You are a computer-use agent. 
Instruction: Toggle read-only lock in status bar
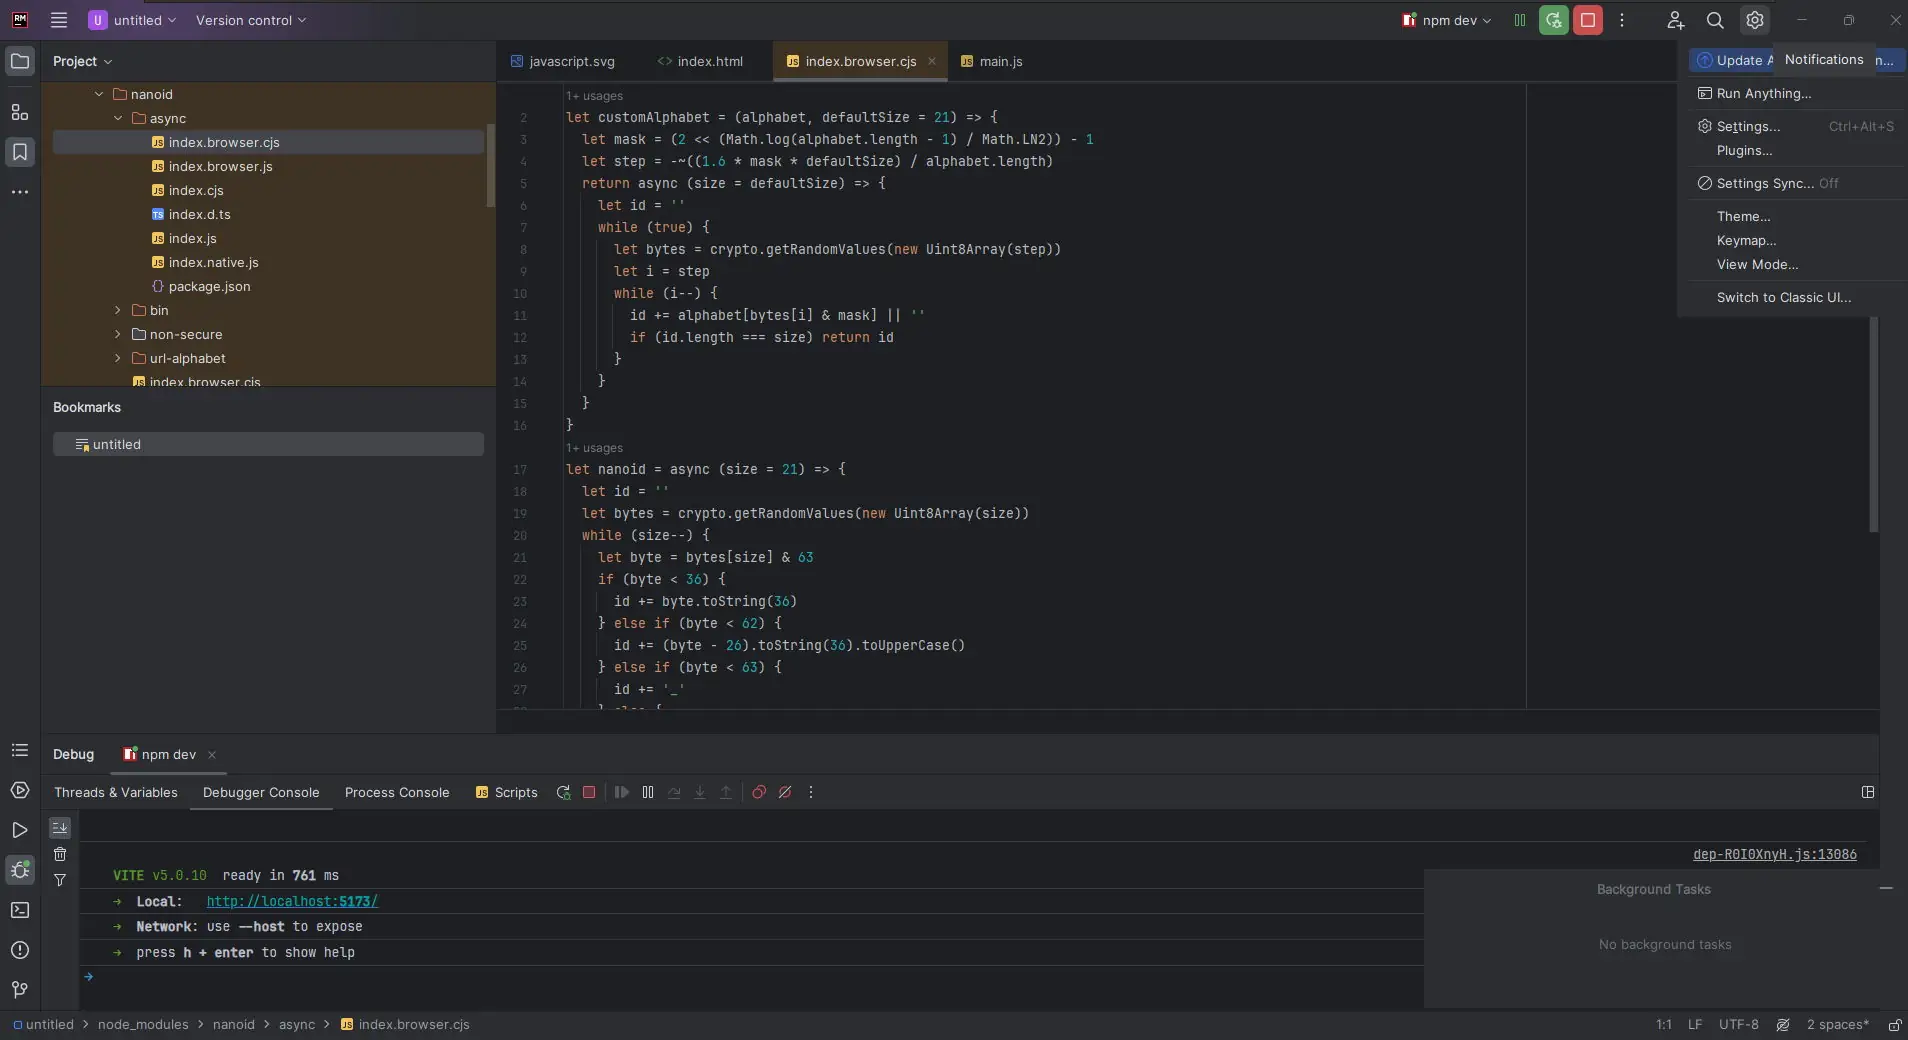pyautogui.click(x=1894, y=1025)
